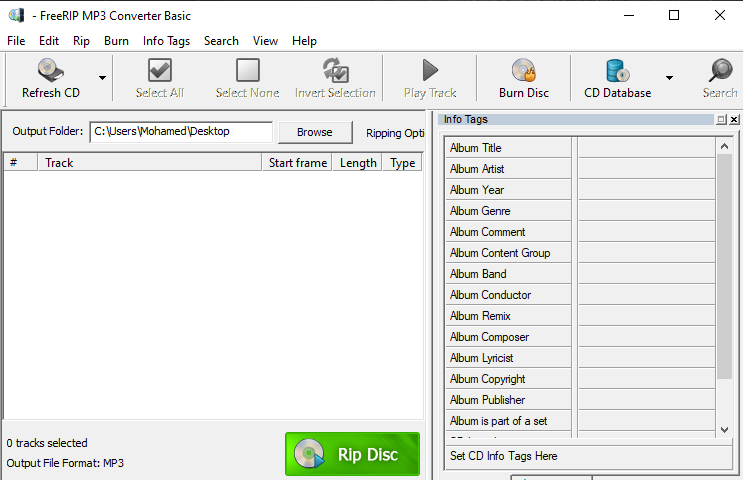Close the Info Tags panel
743x480 pixels.
point(734,119)
